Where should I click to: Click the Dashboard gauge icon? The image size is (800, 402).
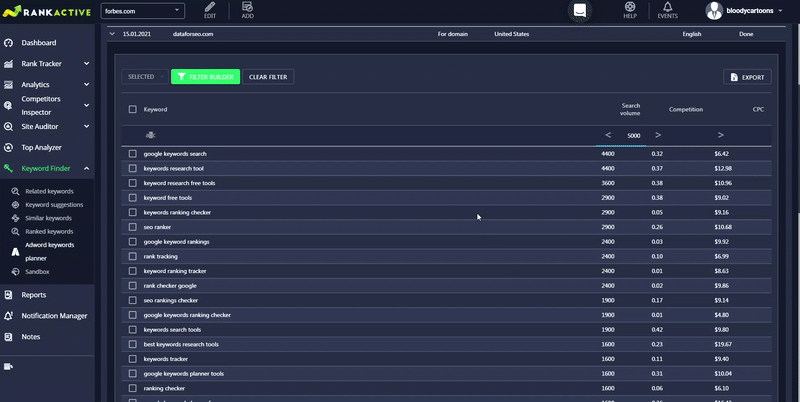tap(9, 43)
